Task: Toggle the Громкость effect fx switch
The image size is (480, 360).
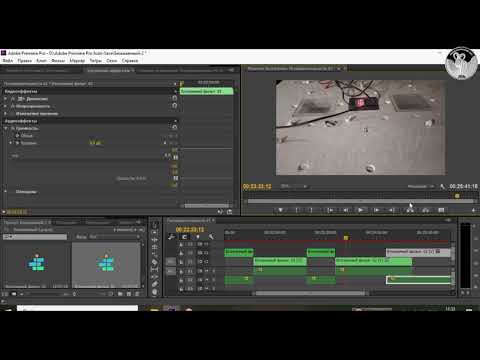Action: (x=13, y=128)
